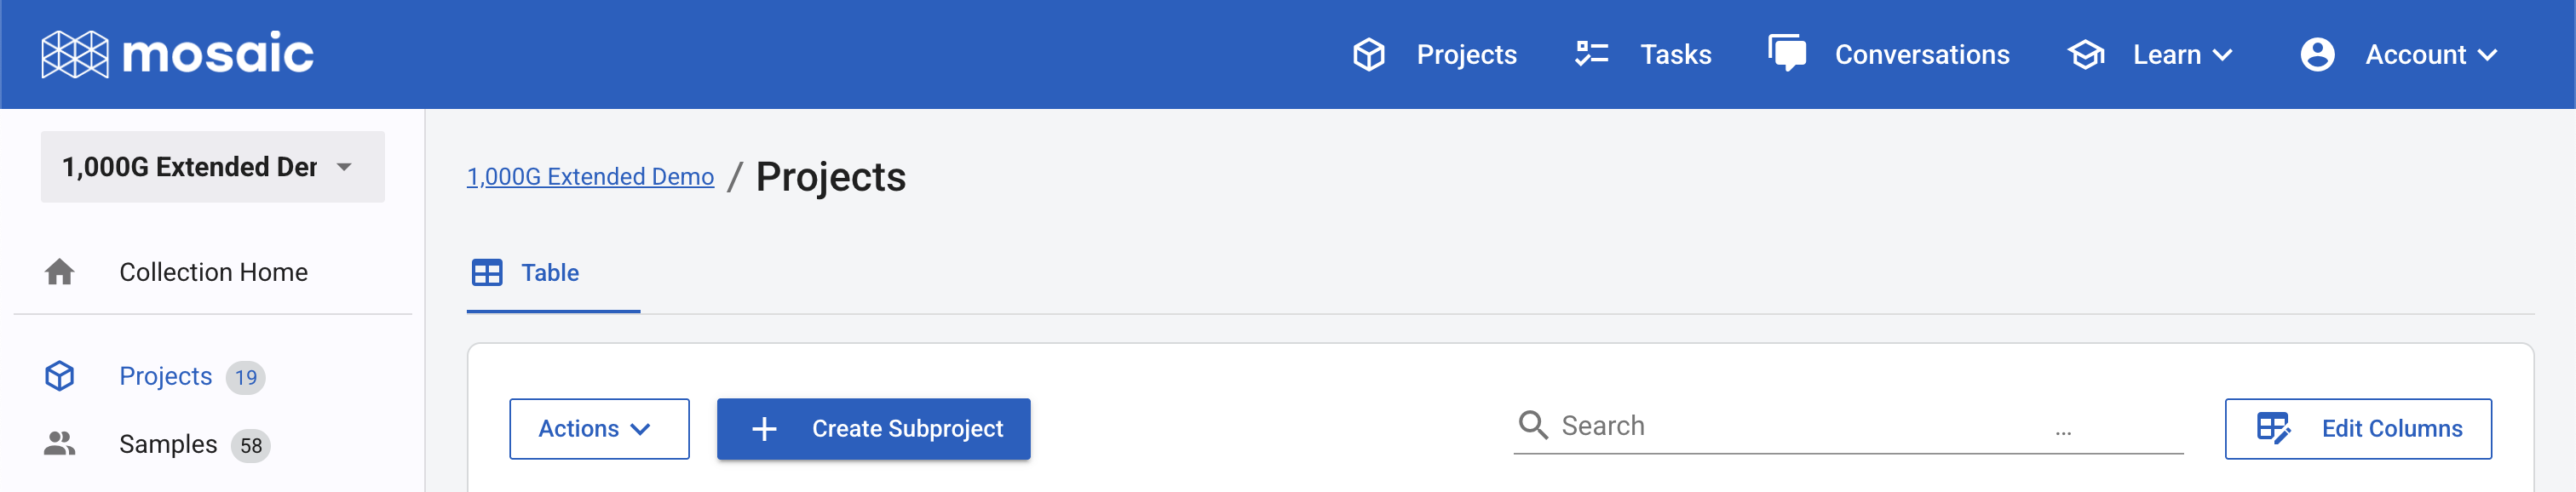Image resolution: width=2576 pixels, height=492 pixels.
Task: Select the Projects cube icon in navigation
Action: (1369, 55)
